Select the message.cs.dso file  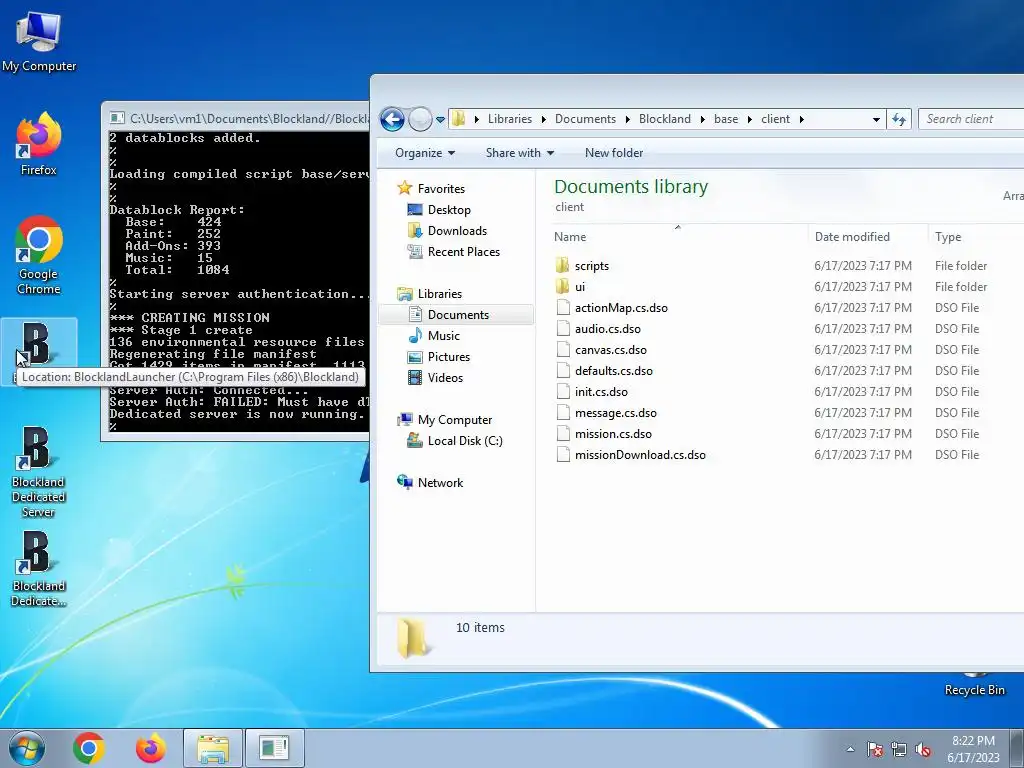click(615, 413)
